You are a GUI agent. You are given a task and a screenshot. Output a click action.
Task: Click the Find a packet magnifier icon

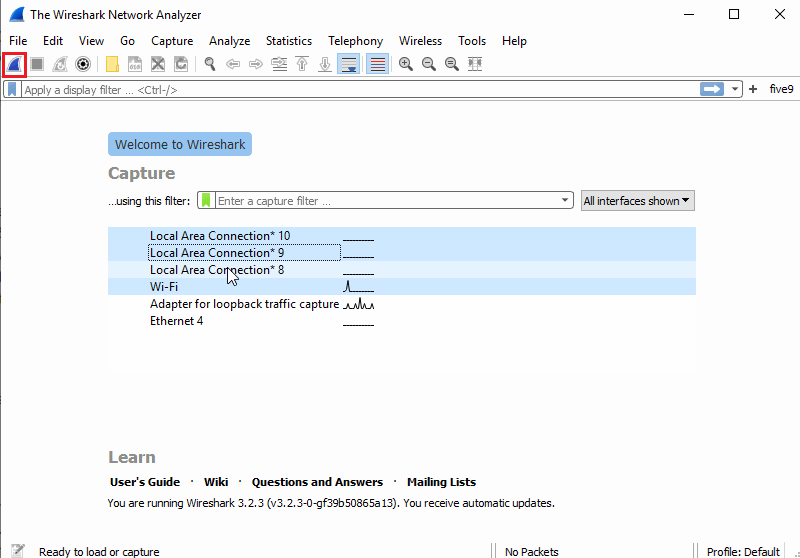(210, 64)
